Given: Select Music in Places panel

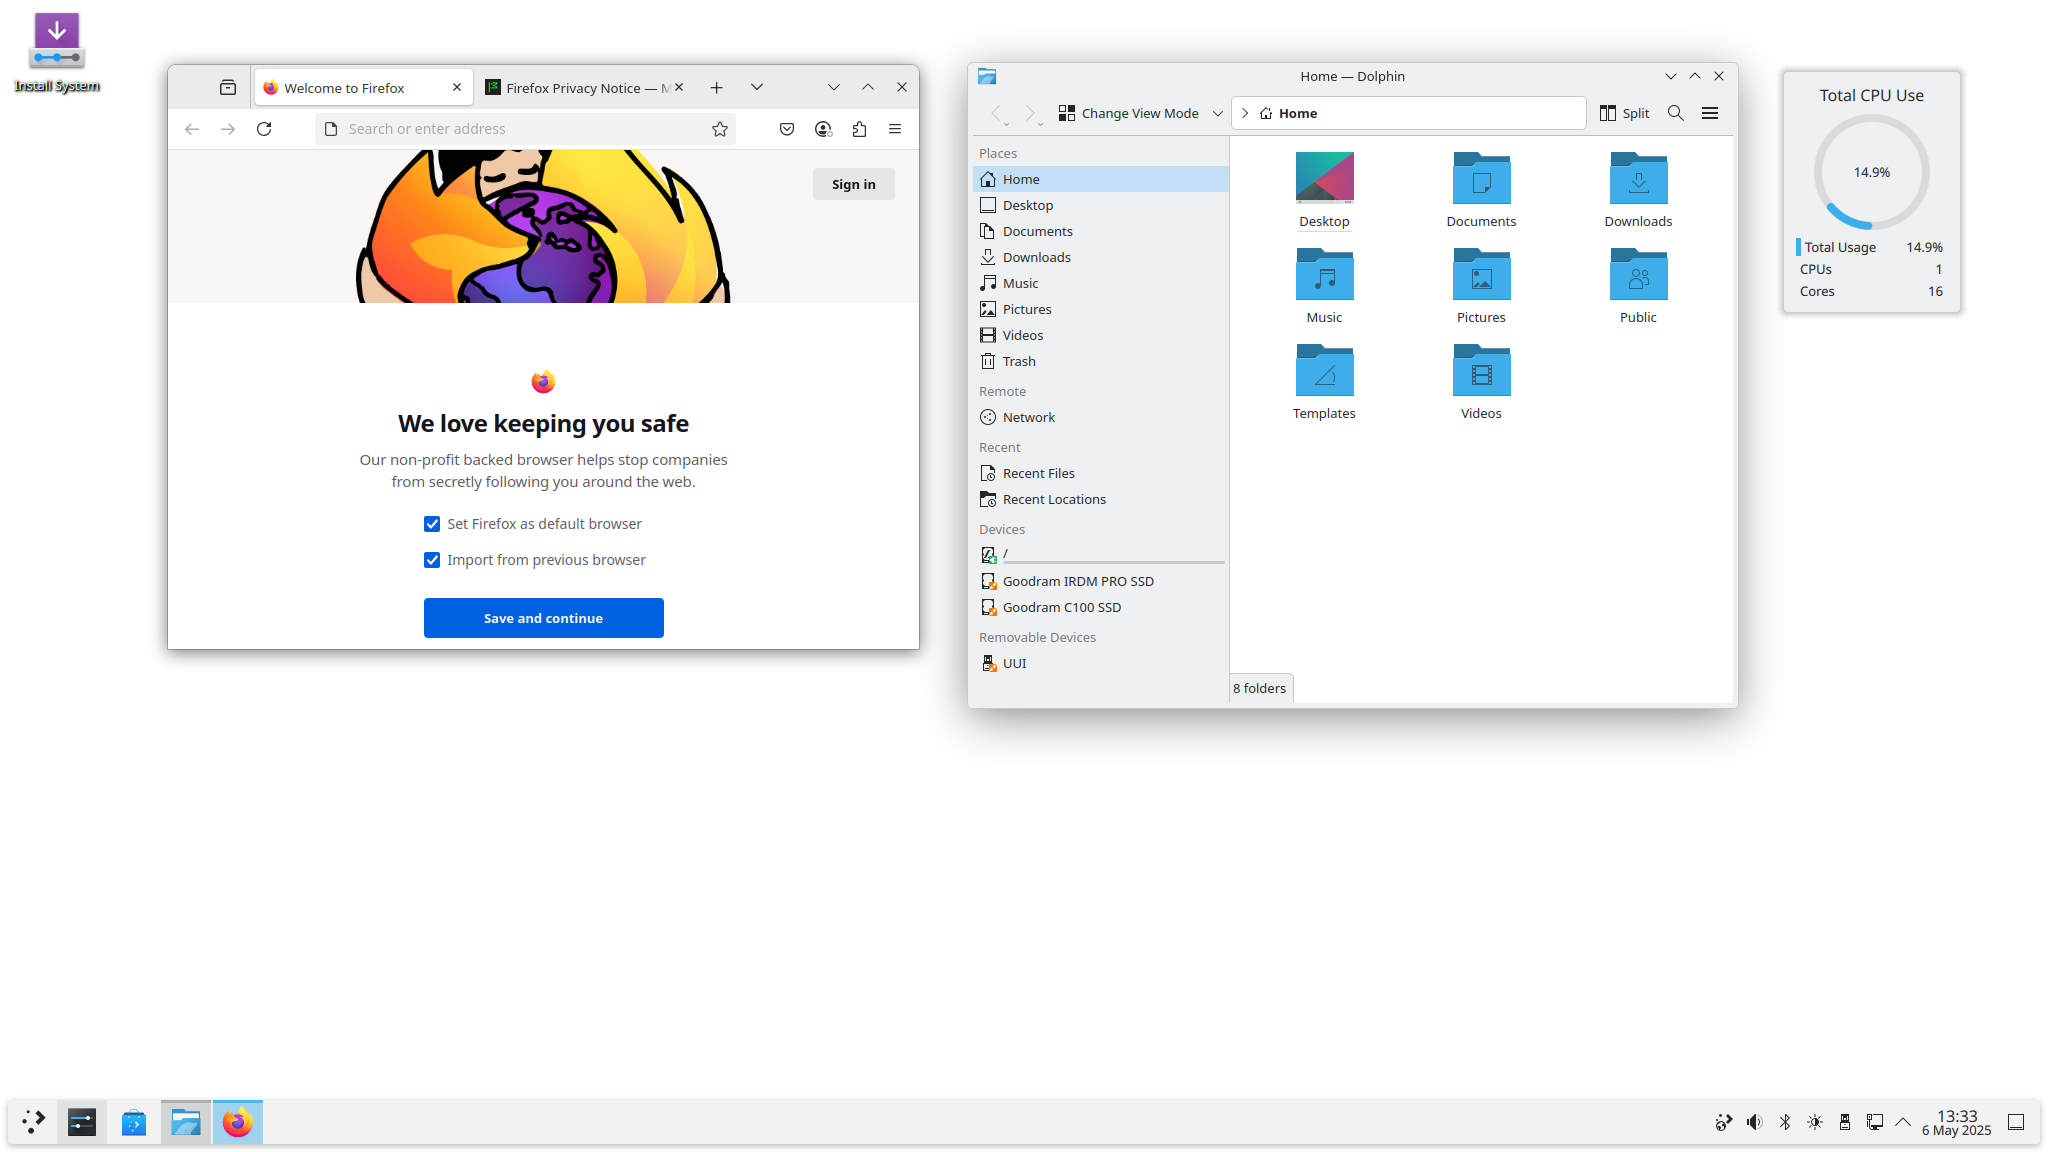Looking at the screenshot, I should [x=1100, y=283].
